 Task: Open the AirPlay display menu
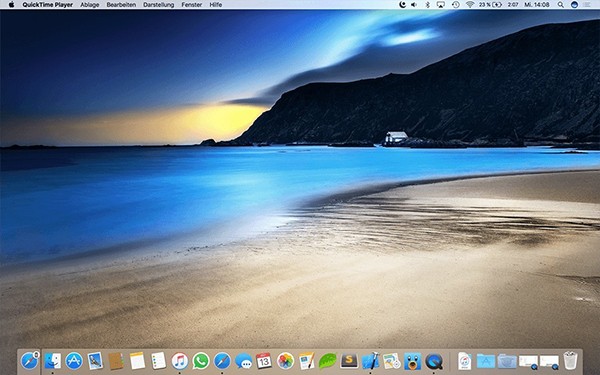(x=441, y=5)
